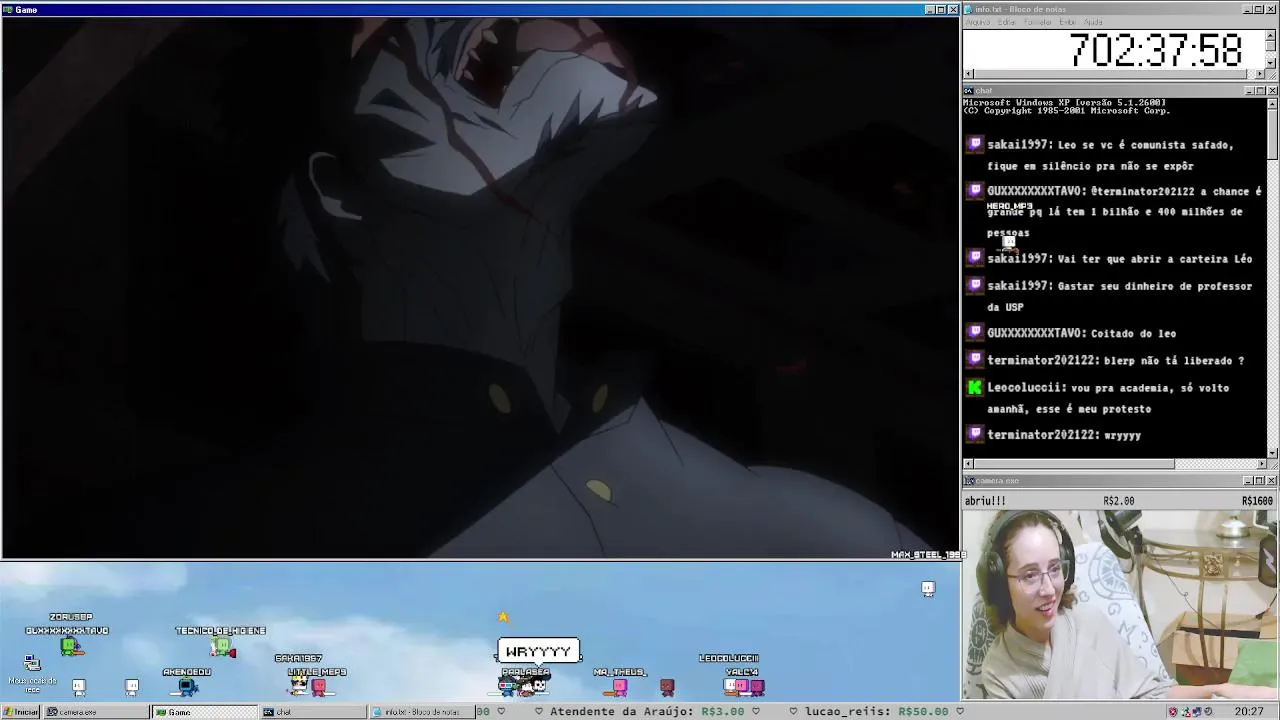Screen dimensions: 1280x720
Task: Click the info.txt Notepad title icon
Action: click(968, 9)
